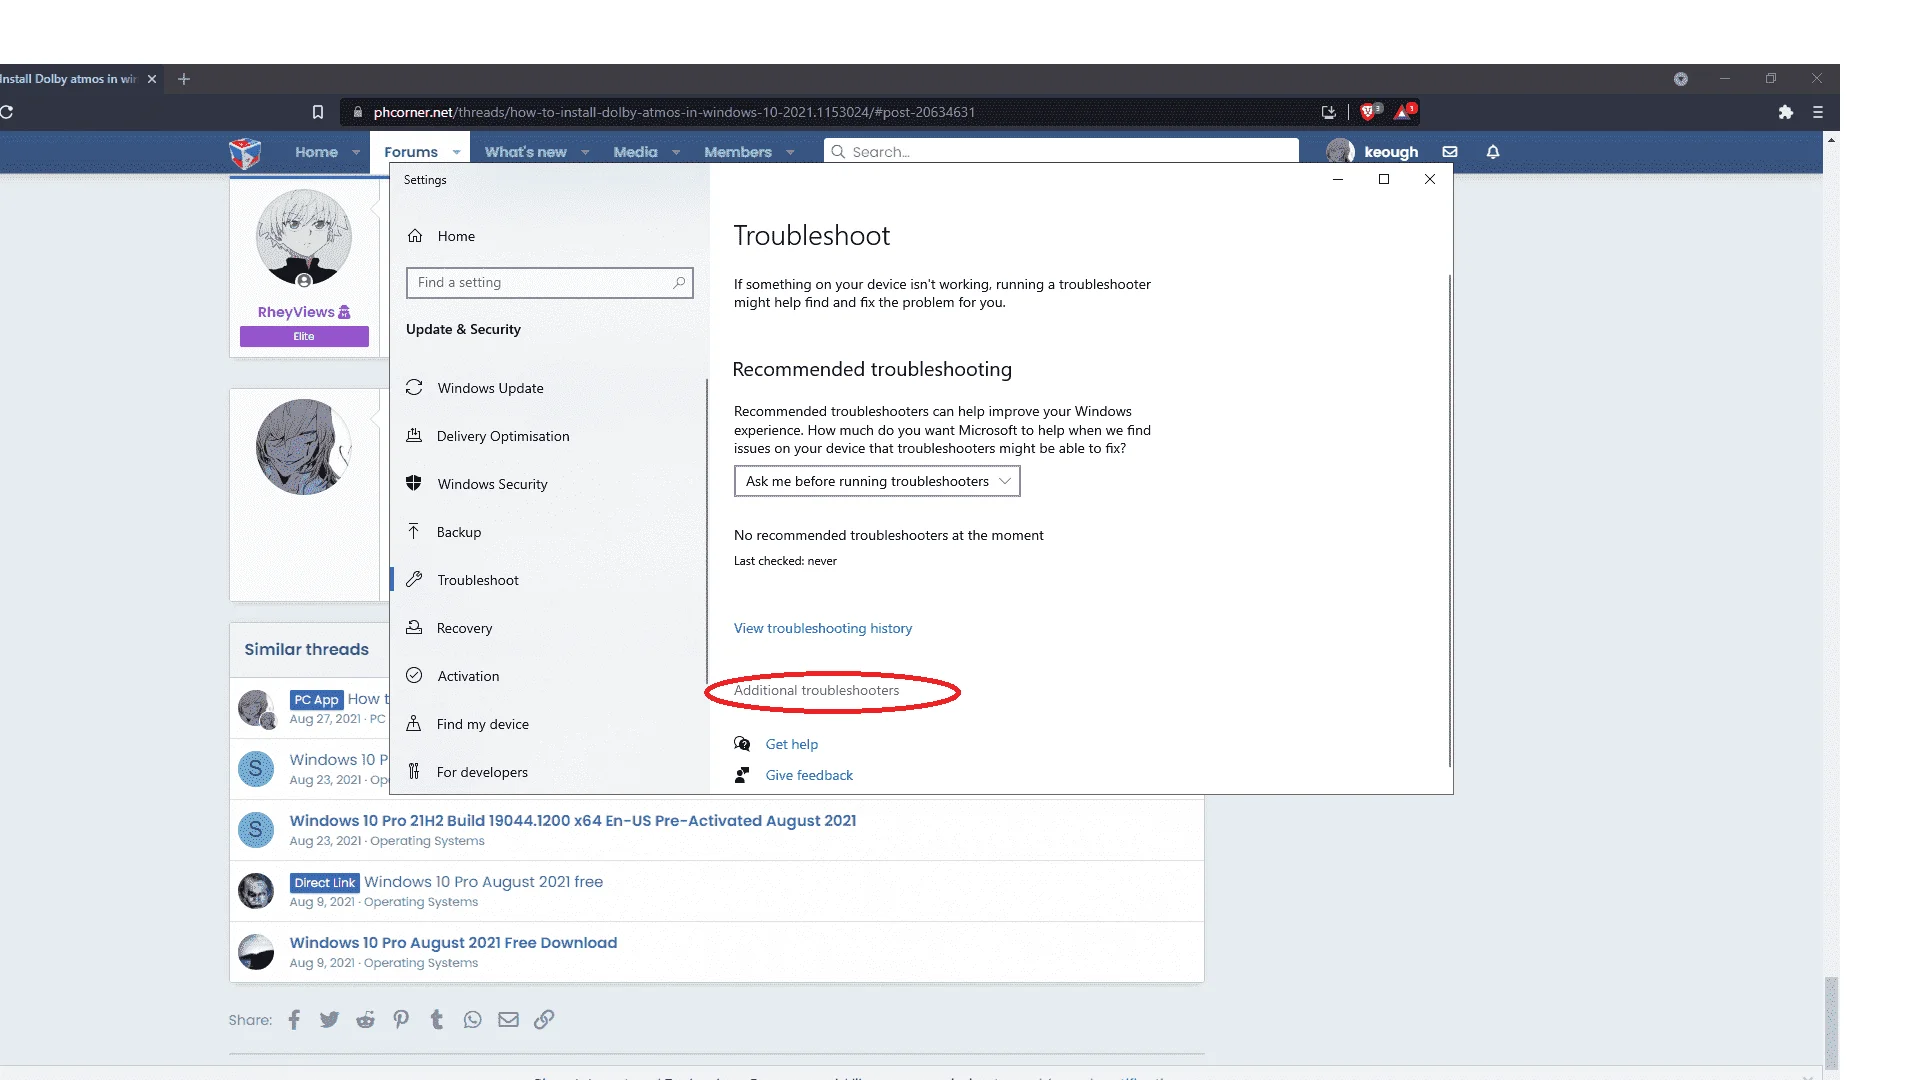
Task: Open RheyViews user profile link
Action: tap(296, 312)
